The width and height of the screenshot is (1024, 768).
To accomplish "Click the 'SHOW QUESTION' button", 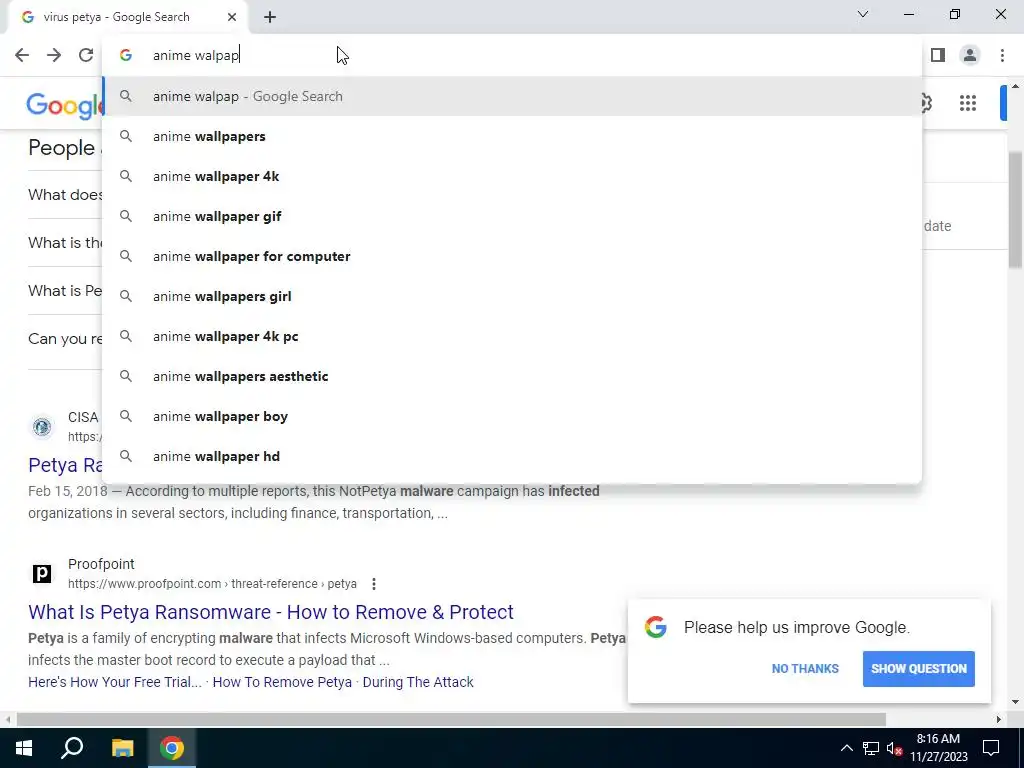I will pos(918,669).
